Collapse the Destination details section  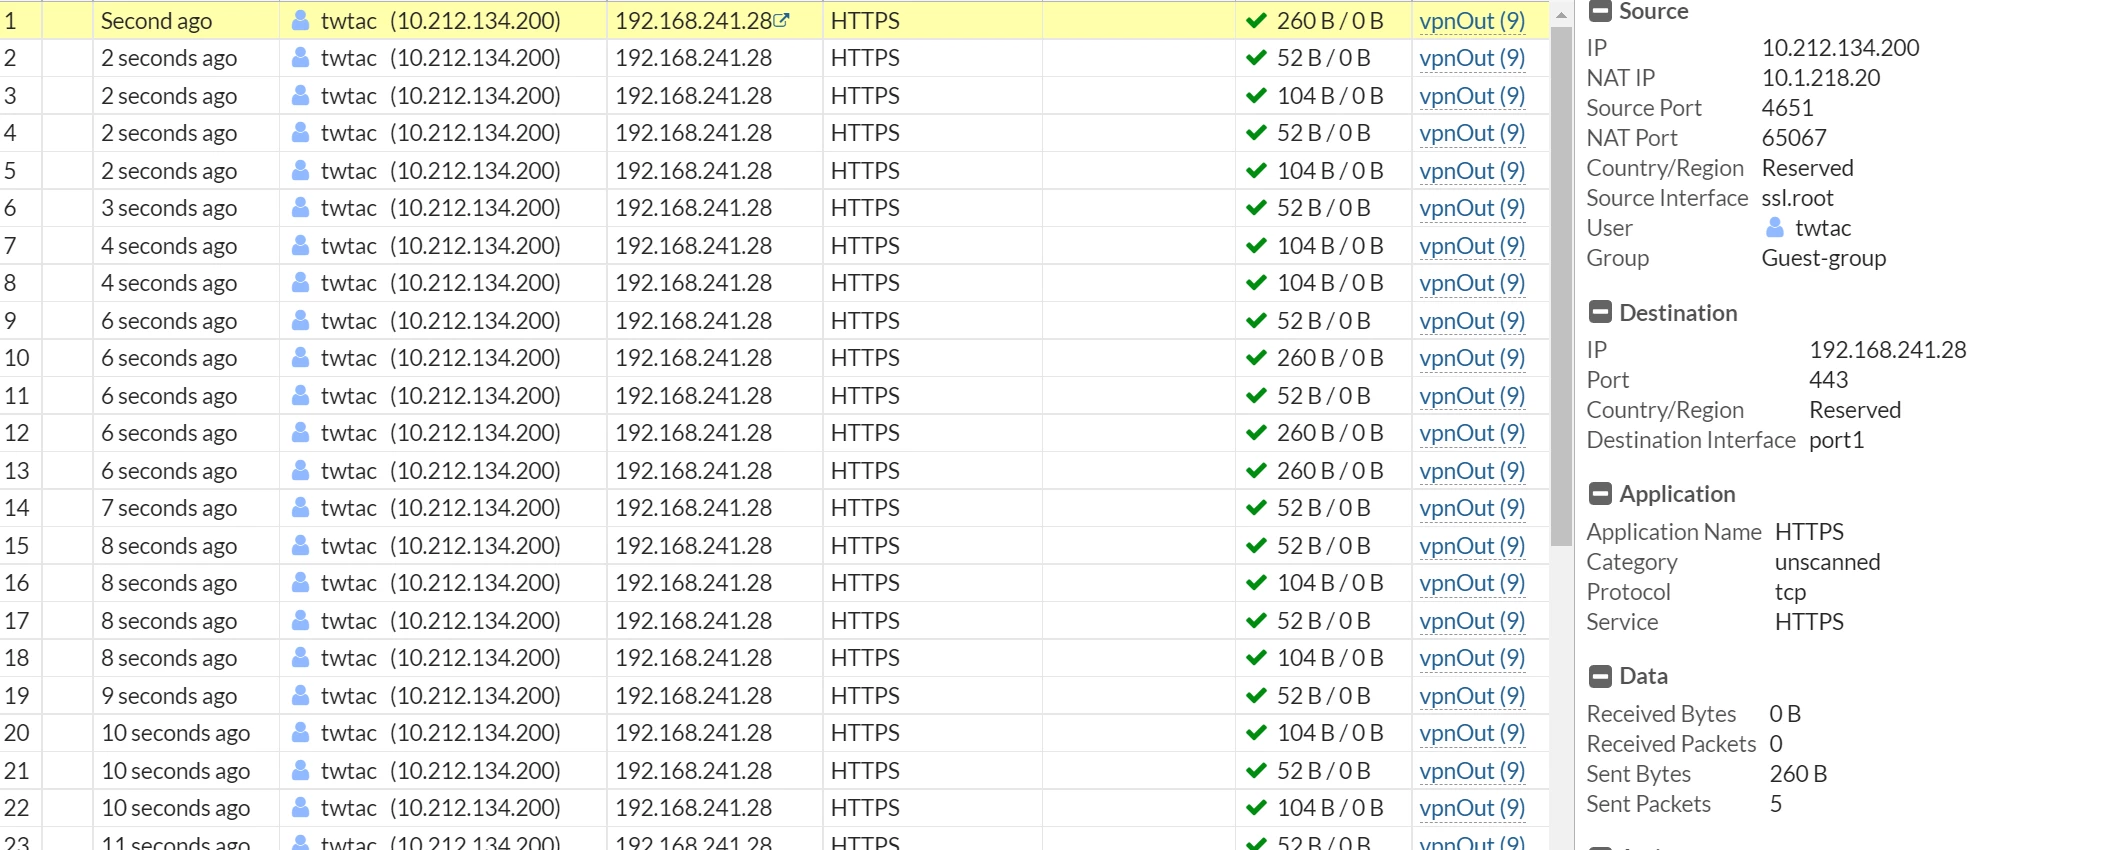click(x=1600, y=312)
